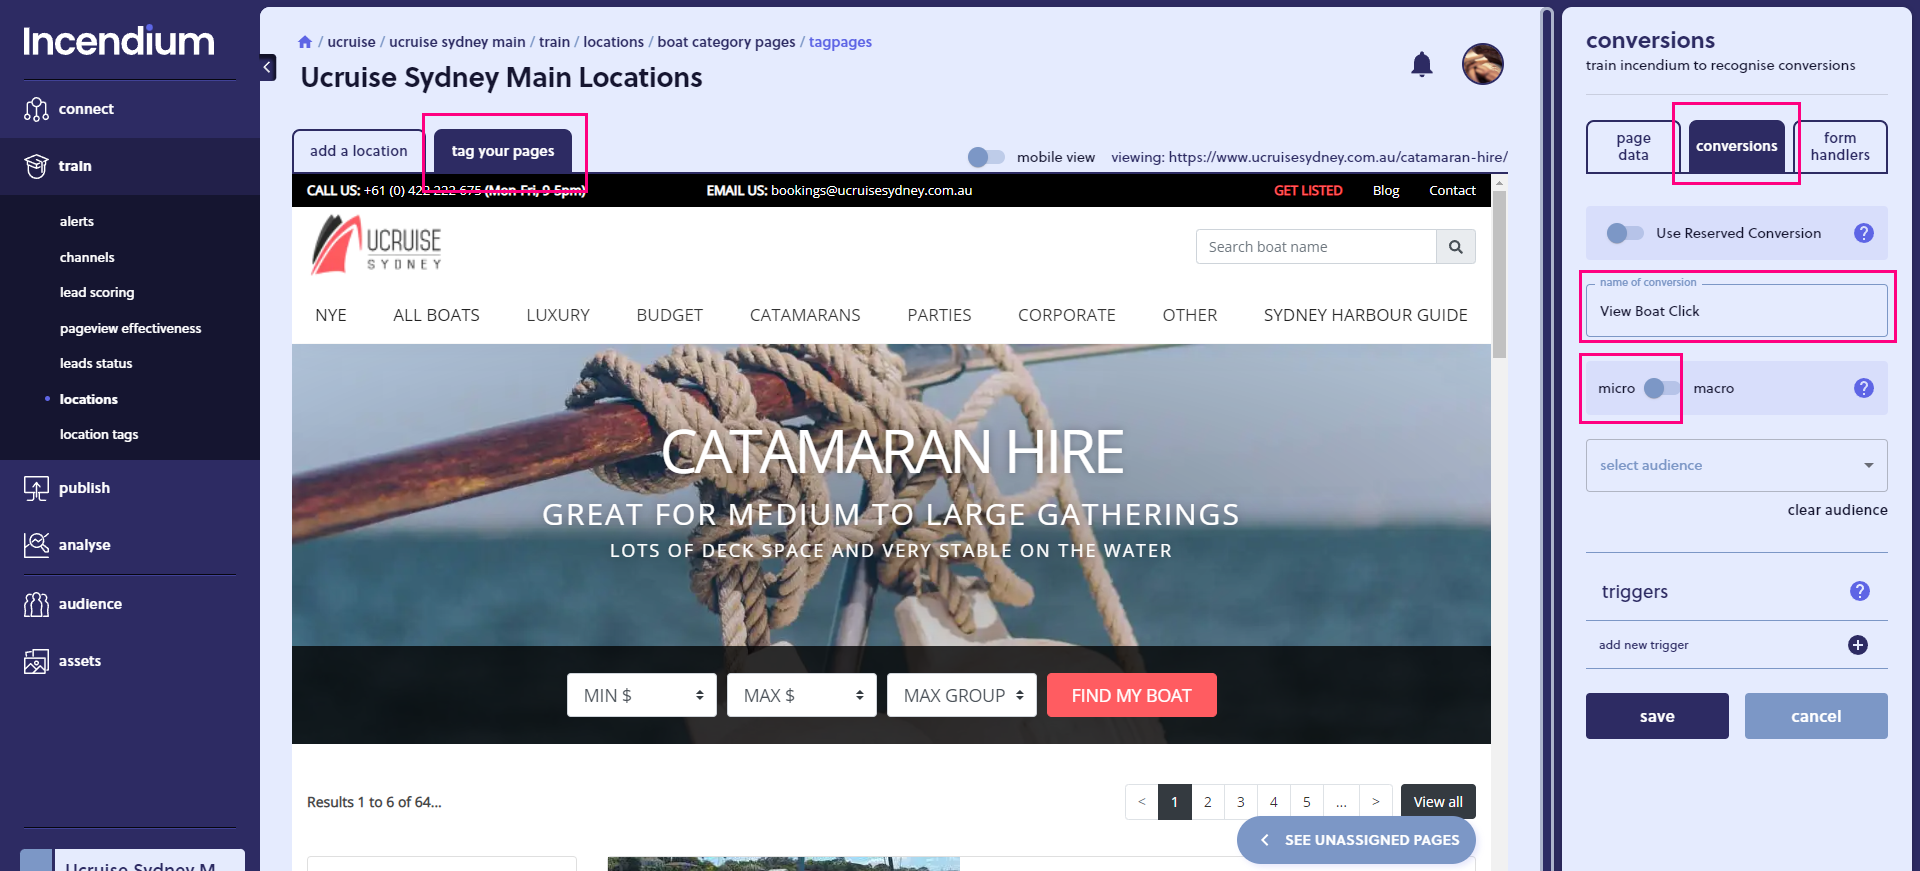Screen dimensions: 1920x871
Task: Open the CATAMARANS nav item
Action: tap(805, 315)
